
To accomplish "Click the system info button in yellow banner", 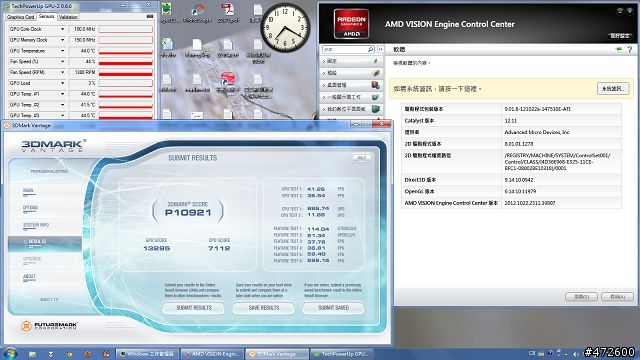I will pos(613,89).
